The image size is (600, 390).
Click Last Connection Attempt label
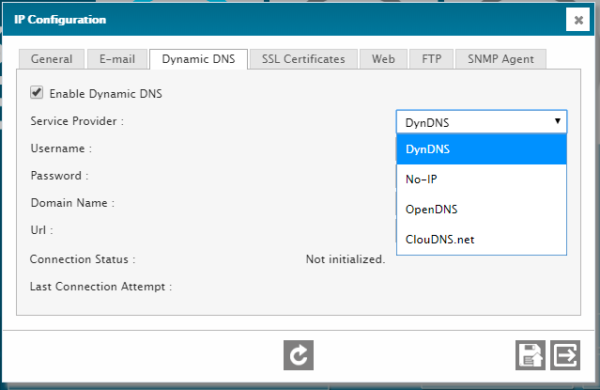(x=101, y=286)
